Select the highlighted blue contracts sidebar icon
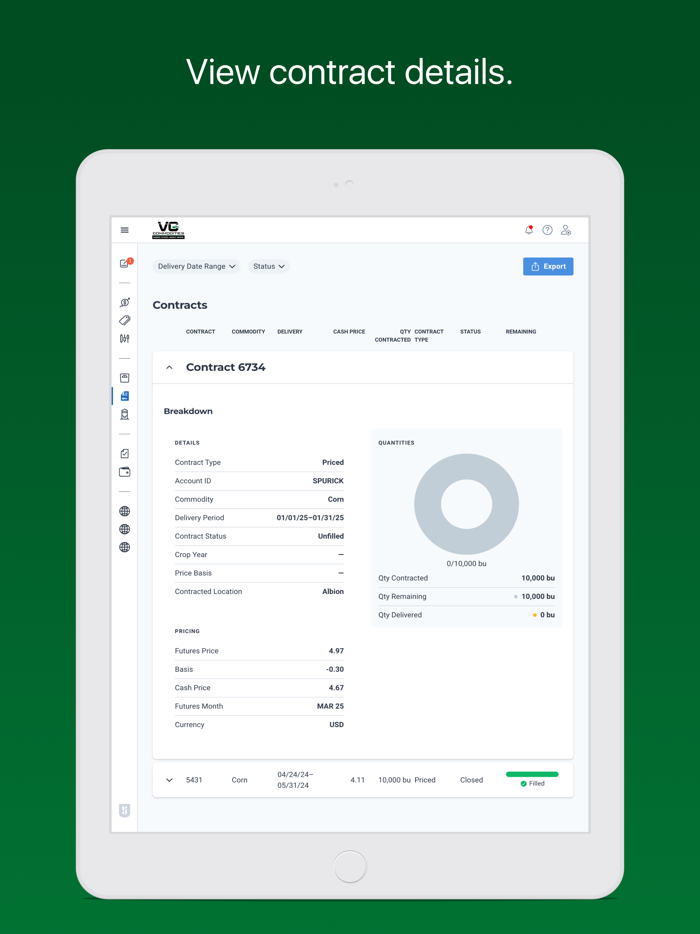700x934 pixels. [x=125, y=396]
